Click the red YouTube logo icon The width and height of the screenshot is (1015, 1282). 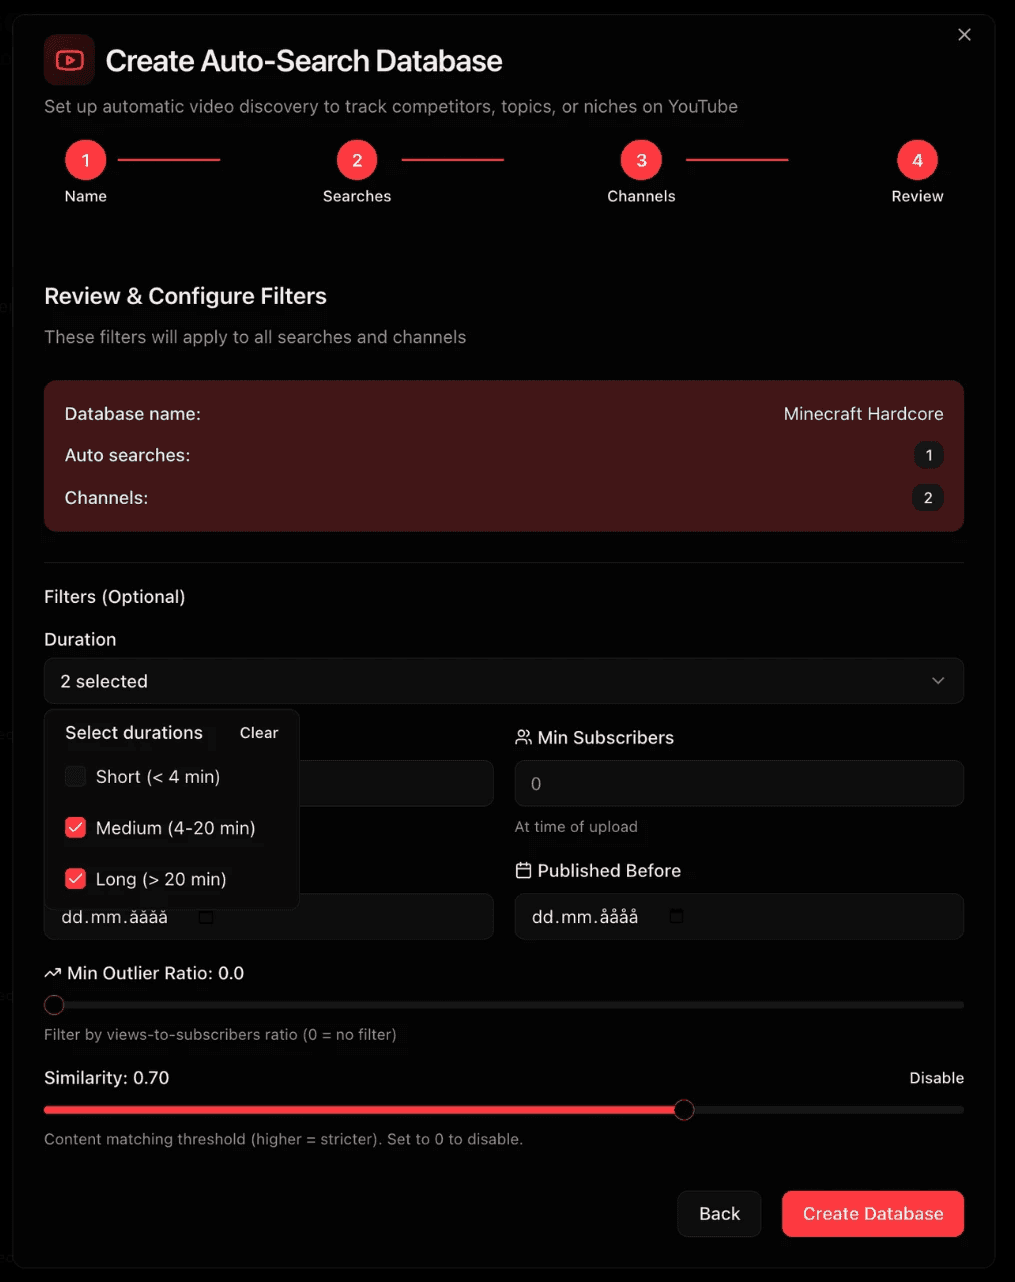tap(69, 60)
